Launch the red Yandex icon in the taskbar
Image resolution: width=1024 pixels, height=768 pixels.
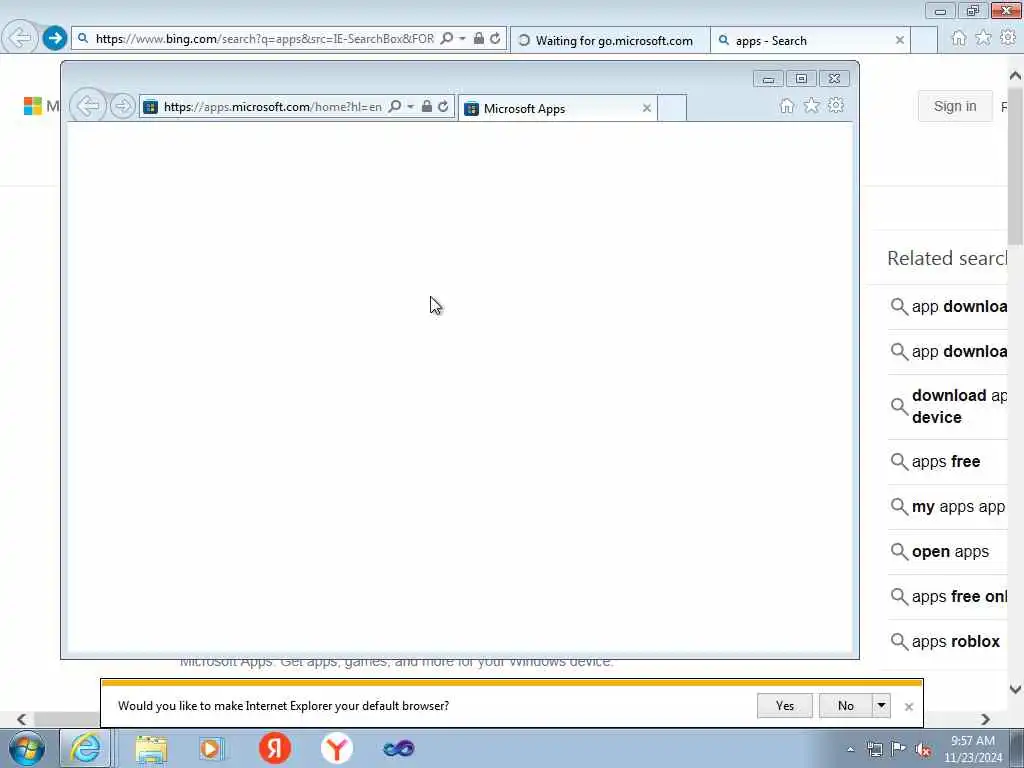point(275,748)
